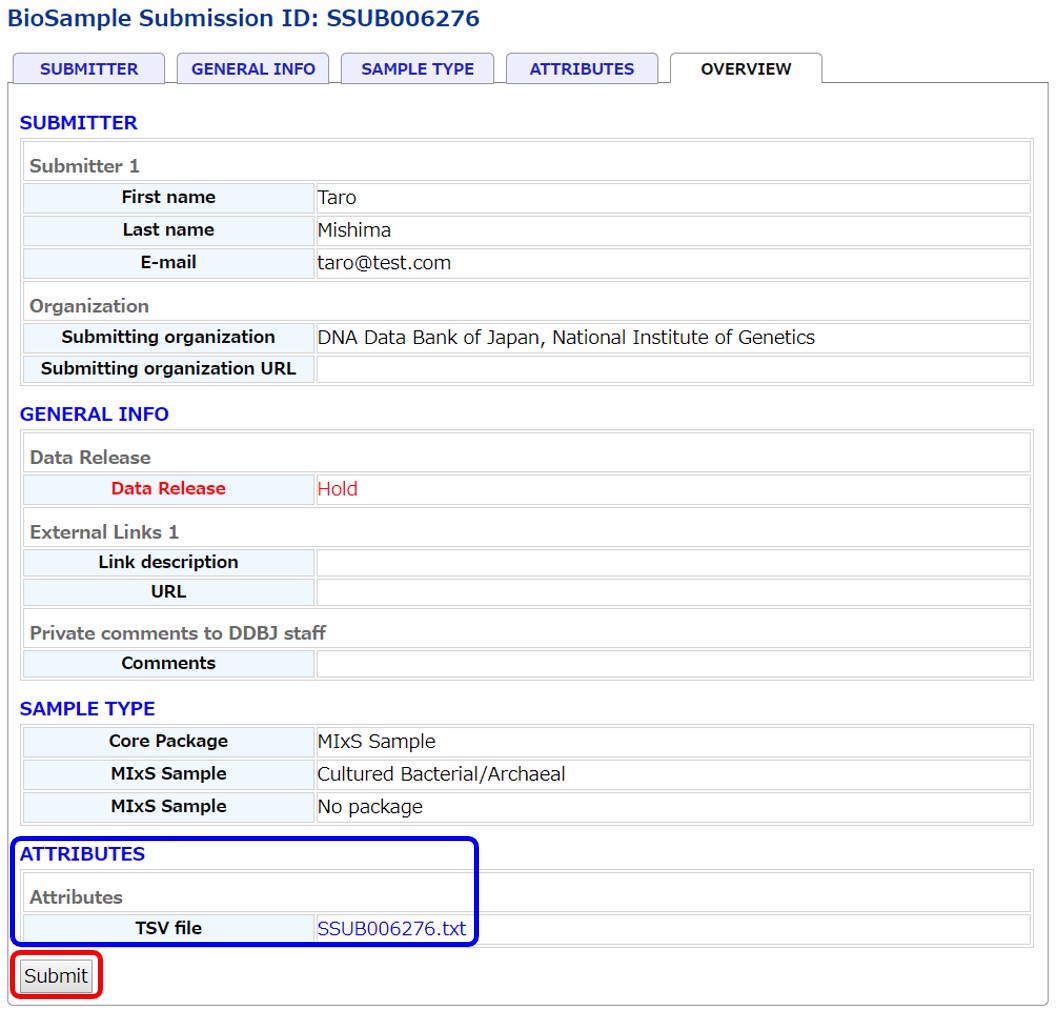Image resolution: width=1056 pixels, height=1010 pixels.
Task: Click the first name value Taro
Action: pyautogui.click(x=337, y=198)
